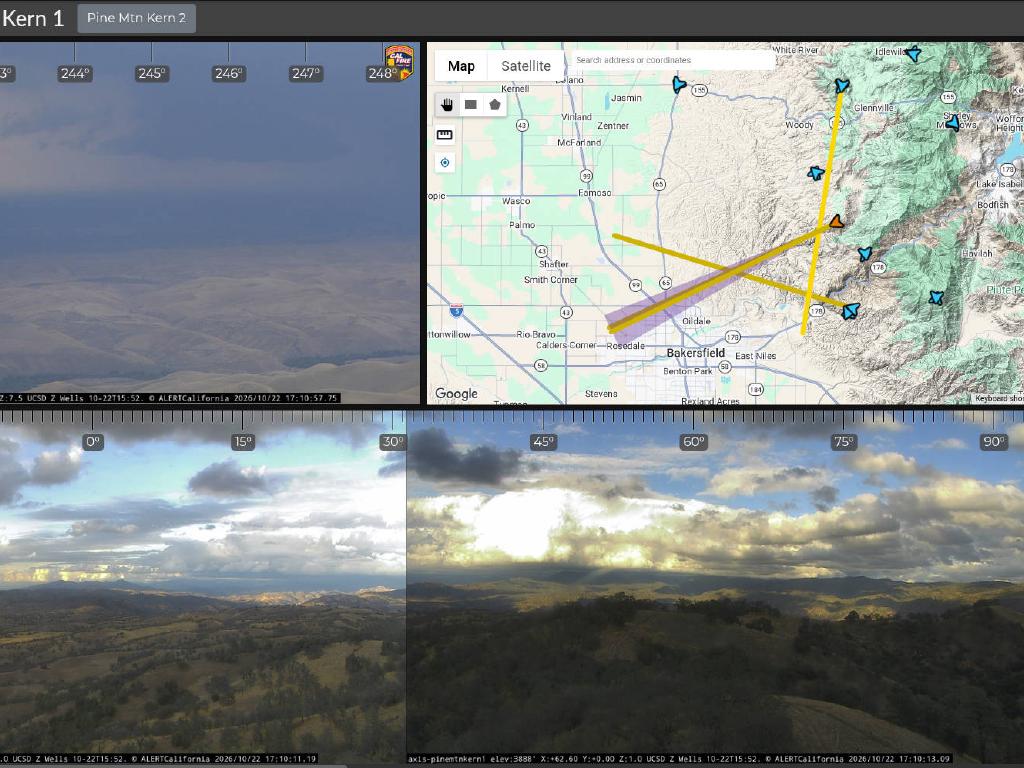1024x768 pixels.
Task: Click the 244° compass marker
Action: tap(75, 74)
